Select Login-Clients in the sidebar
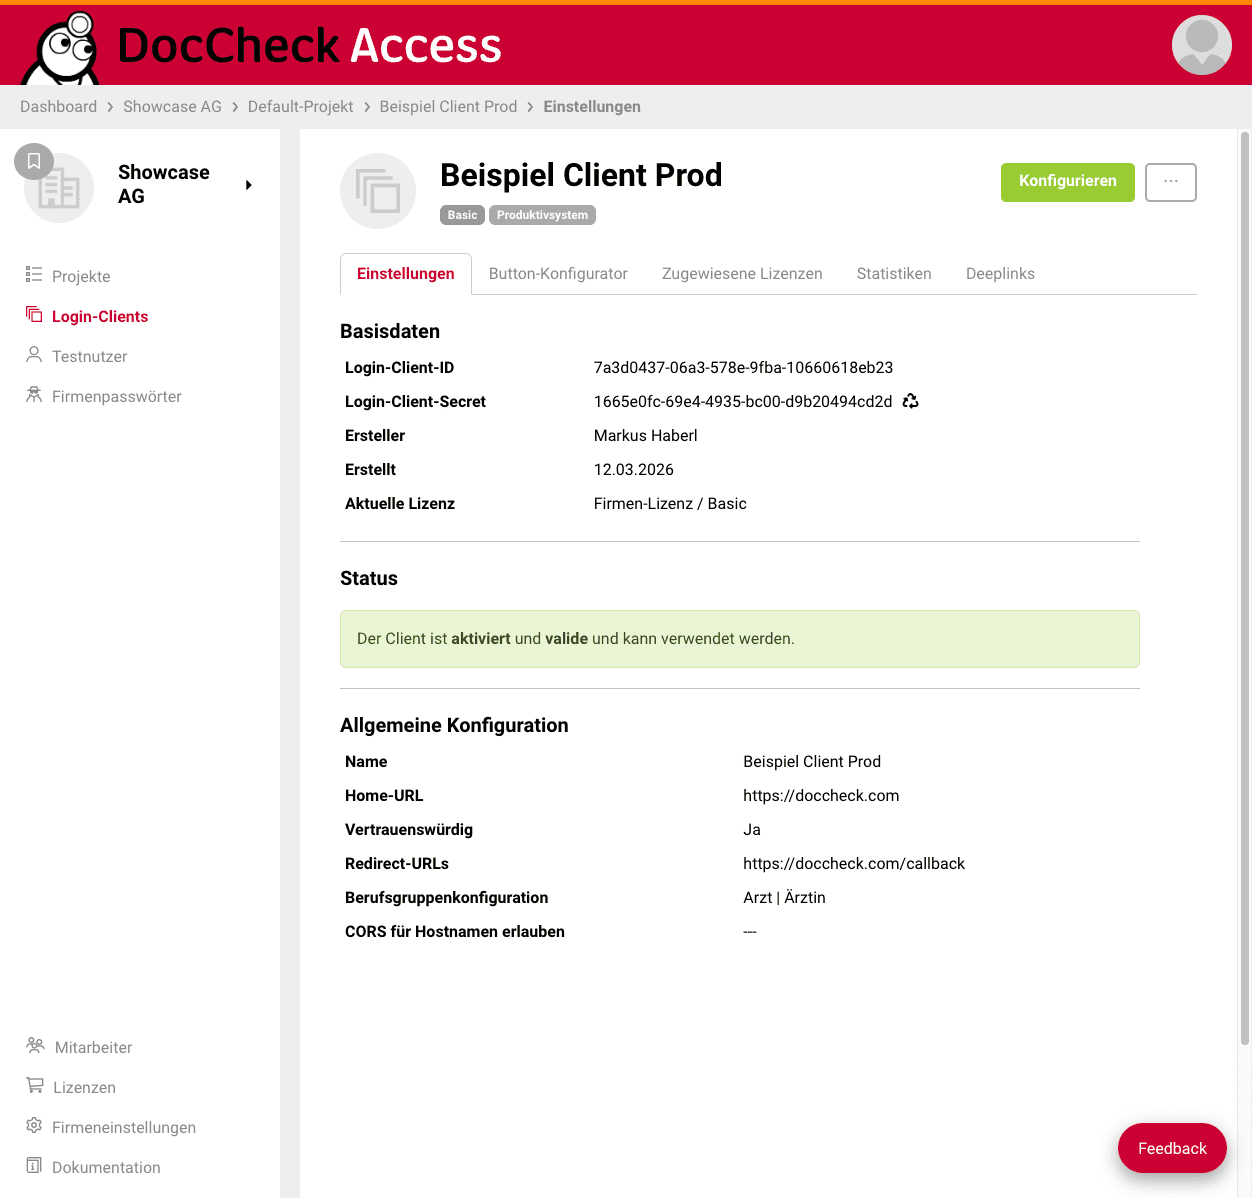The height and width of the screenshot is (1198, 1252). tap(100, 316)
